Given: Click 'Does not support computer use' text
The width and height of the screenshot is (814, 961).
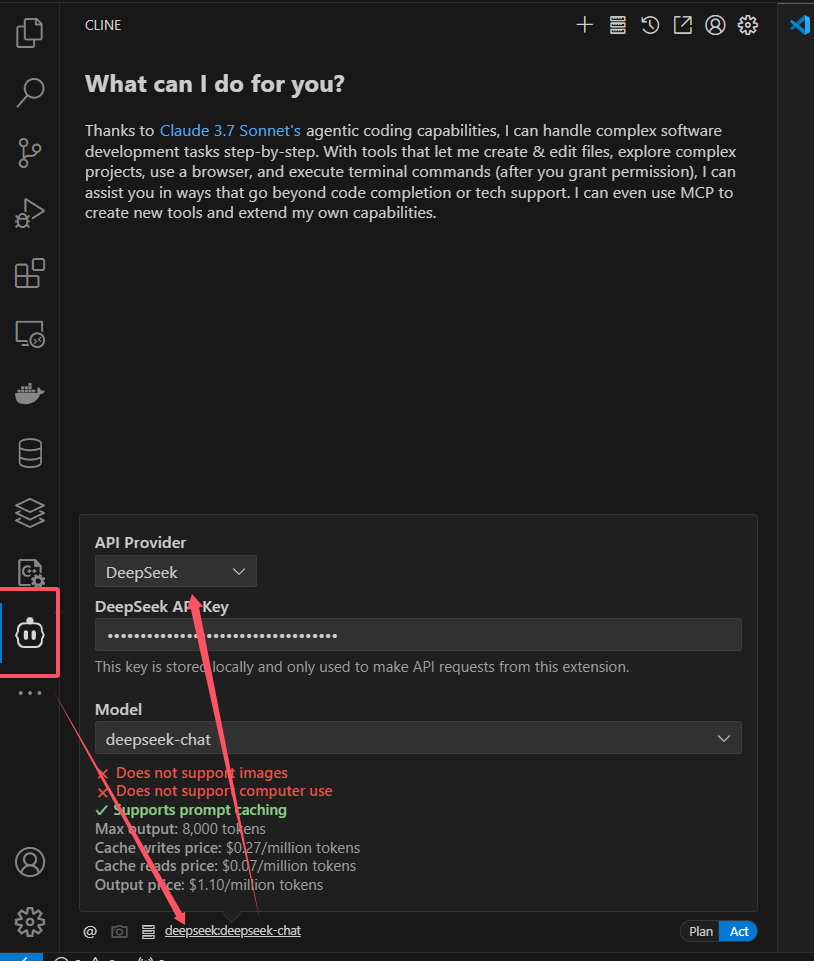Looking at the screenshot, I should pyautogui.click(x=224, y=791).
